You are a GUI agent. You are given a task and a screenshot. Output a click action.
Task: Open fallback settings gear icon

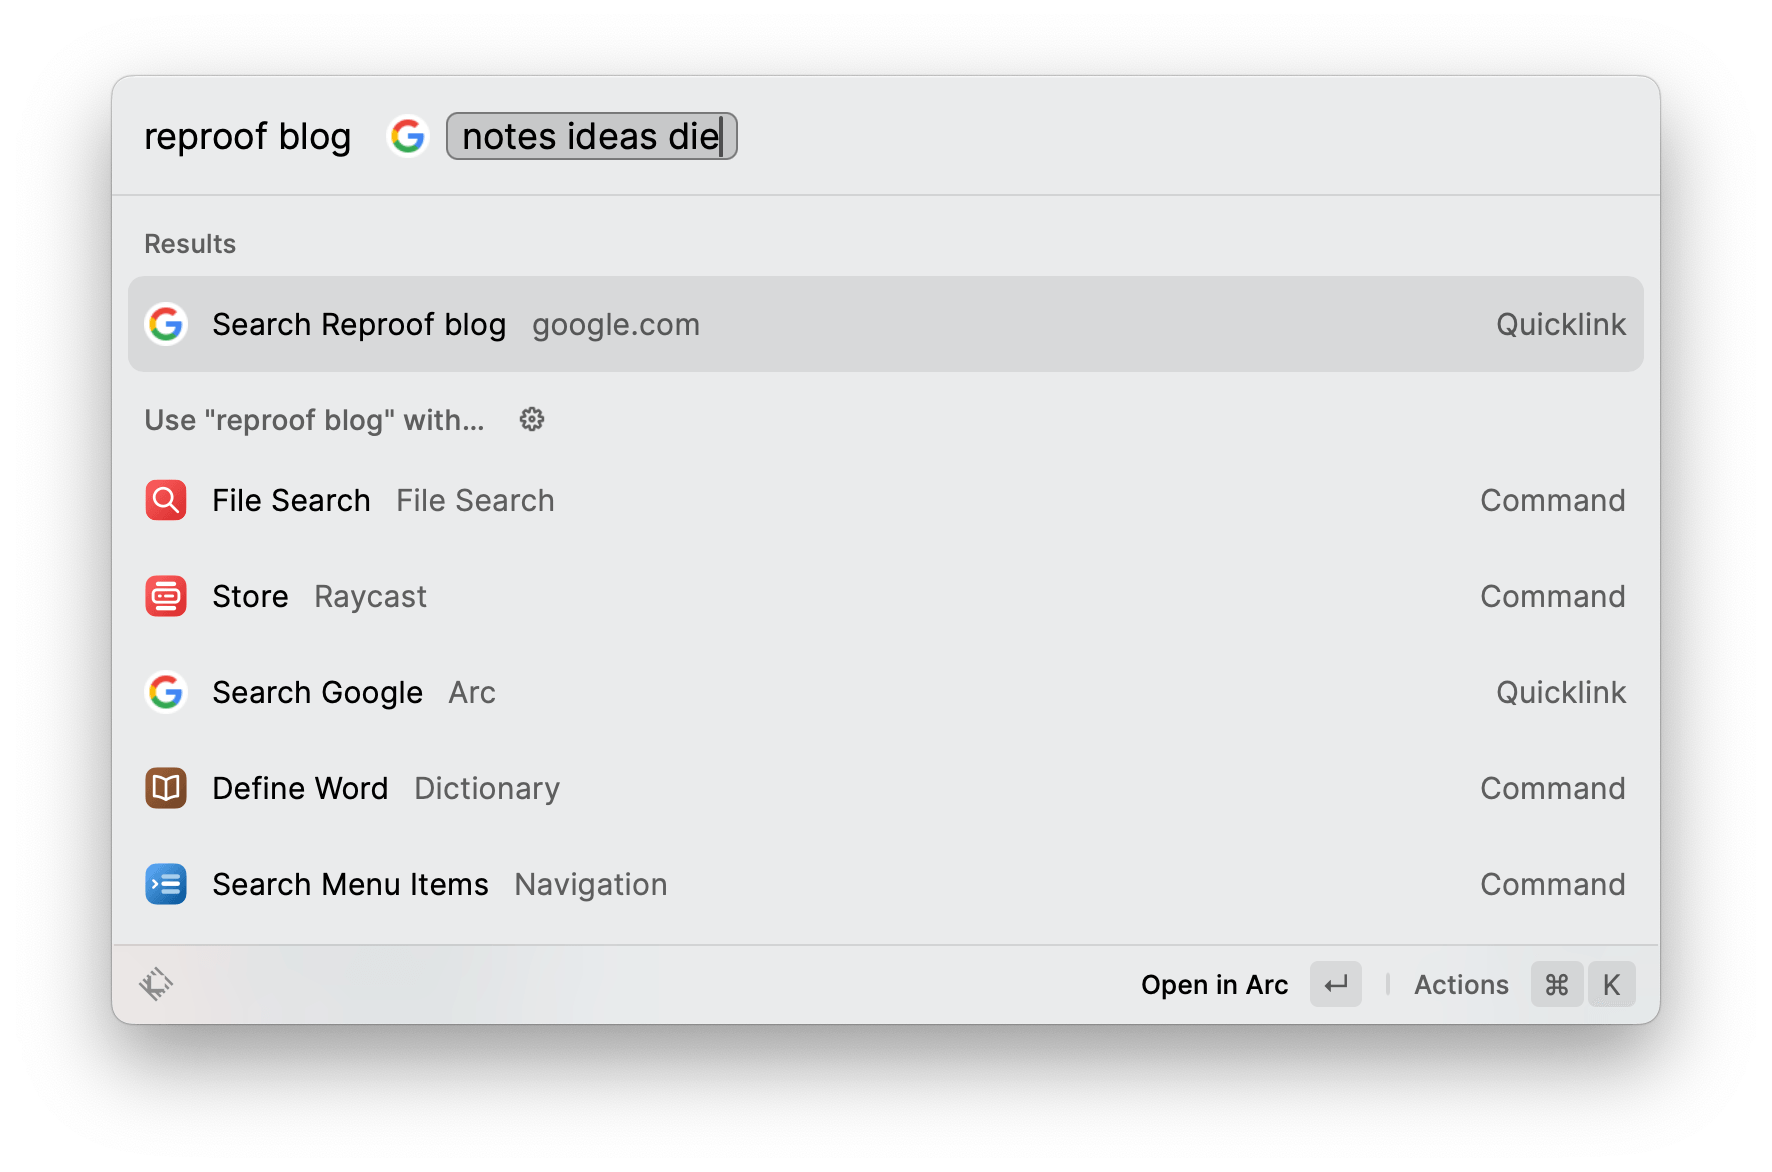(x=532, y=420)
